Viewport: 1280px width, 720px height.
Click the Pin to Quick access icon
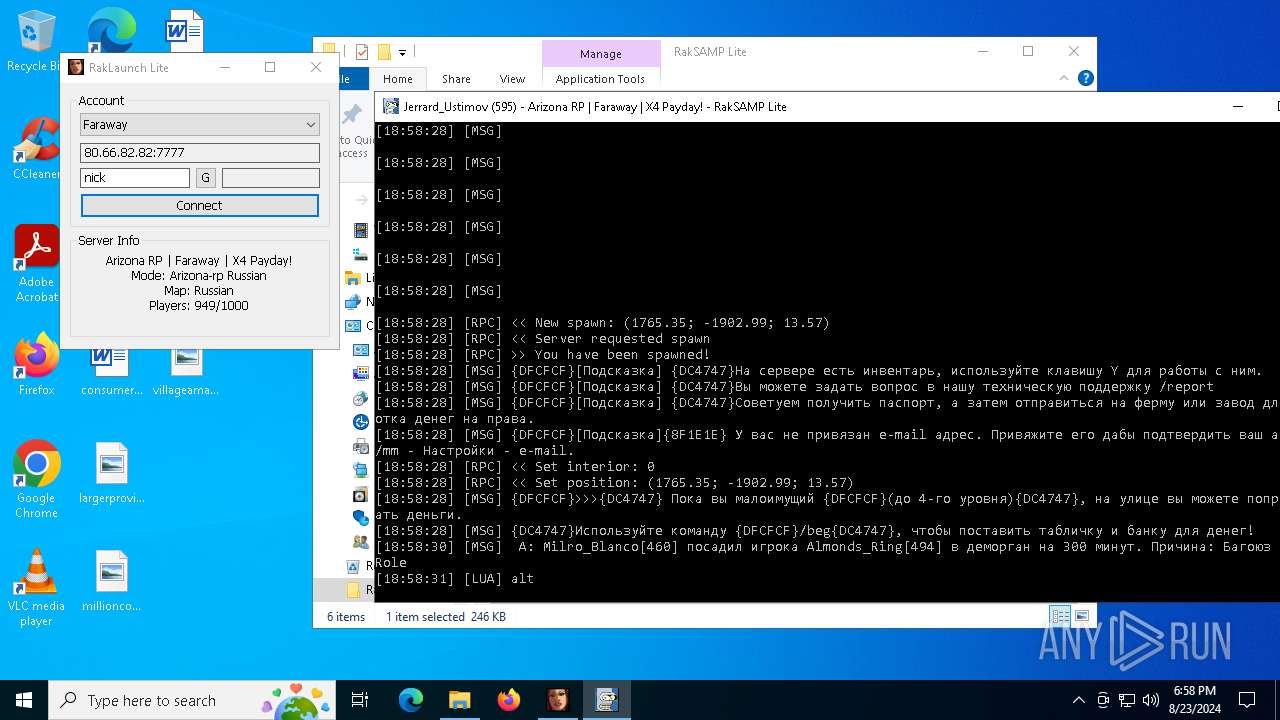[x=352, y=115]
